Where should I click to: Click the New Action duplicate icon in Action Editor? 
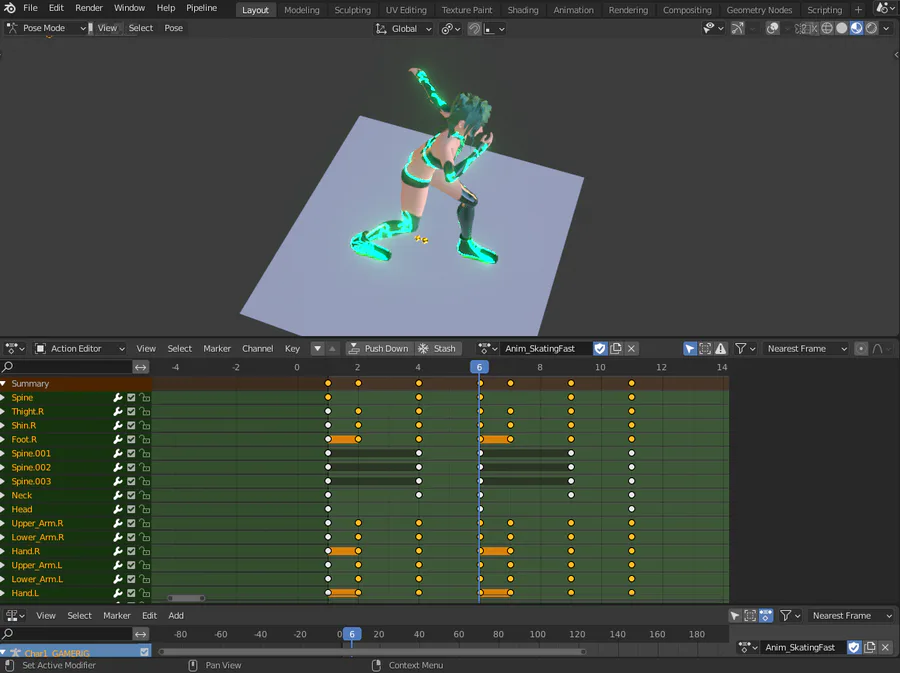(x=616, y=348)
